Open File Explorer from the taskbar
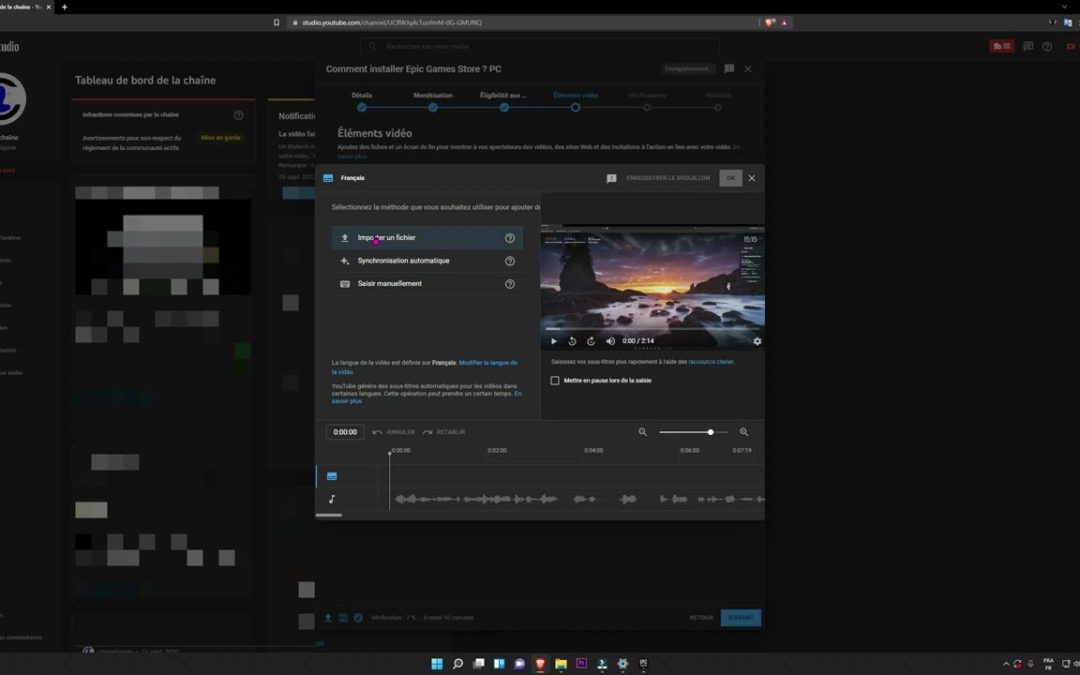This screenshot has height=675, width=1080. [561, 664]
